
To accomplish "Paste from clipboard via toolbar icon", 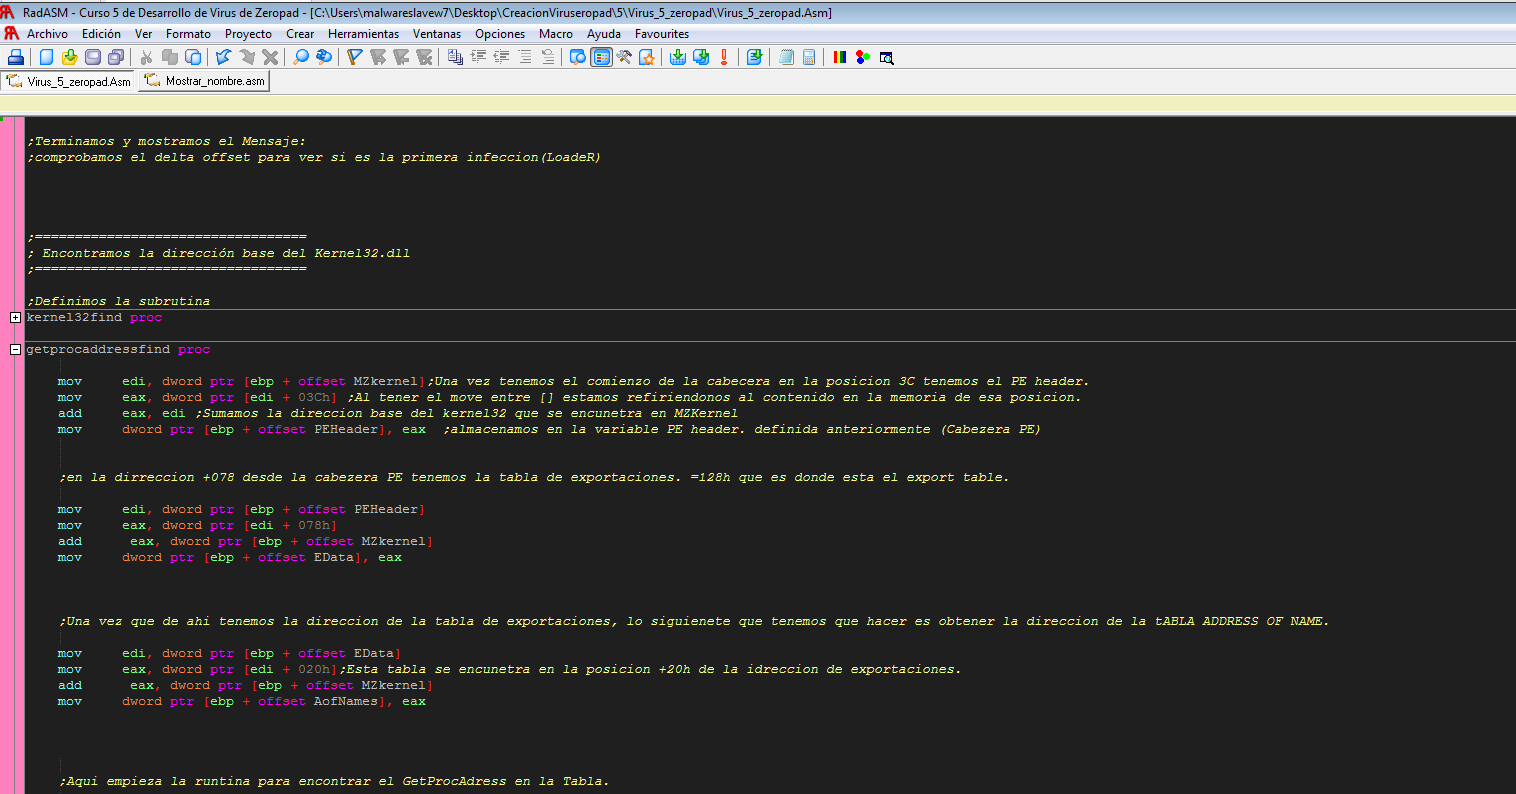I will [x=193, y=57].
